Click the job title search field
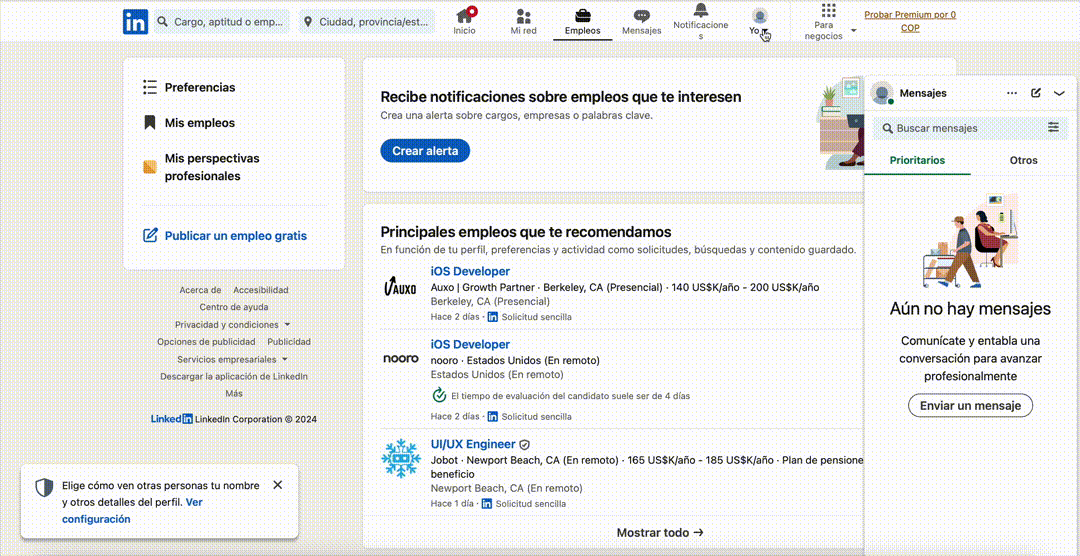 tap(221, 21)
